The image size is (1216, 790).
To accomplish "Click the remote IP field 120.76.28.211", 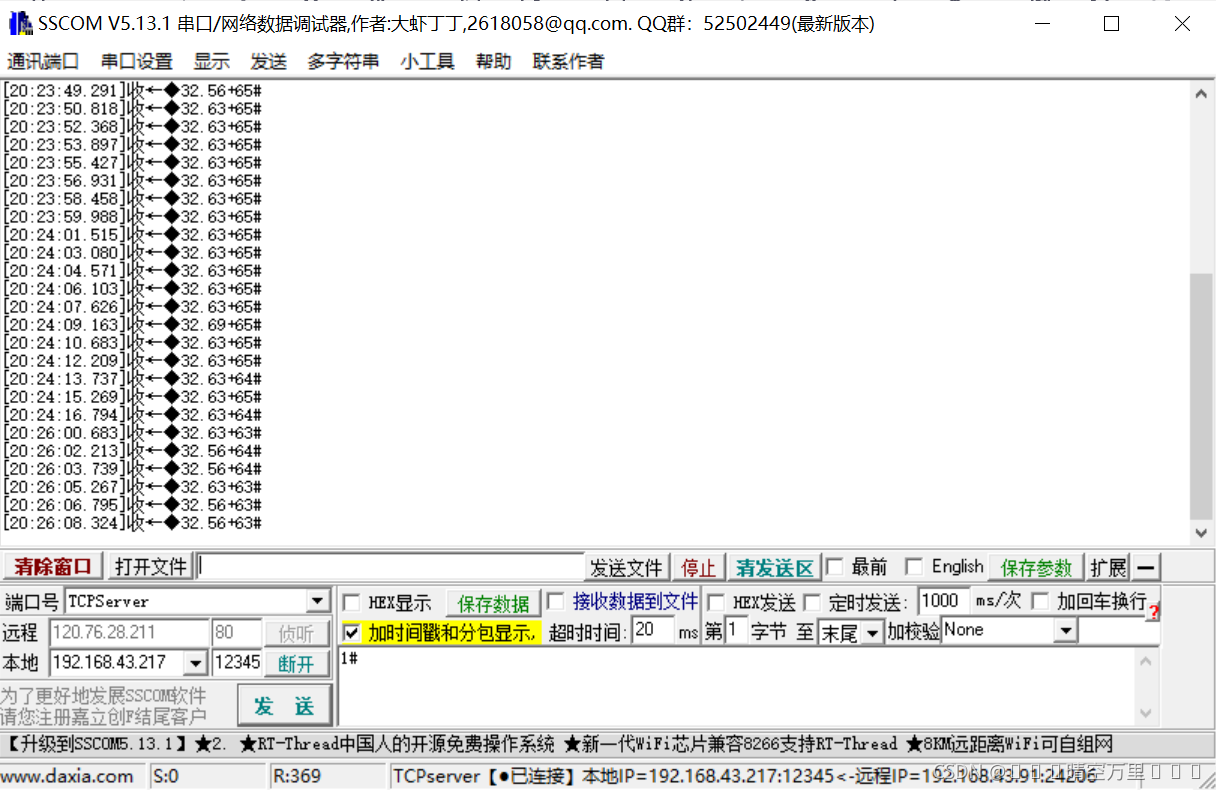I will pos(128,632).
